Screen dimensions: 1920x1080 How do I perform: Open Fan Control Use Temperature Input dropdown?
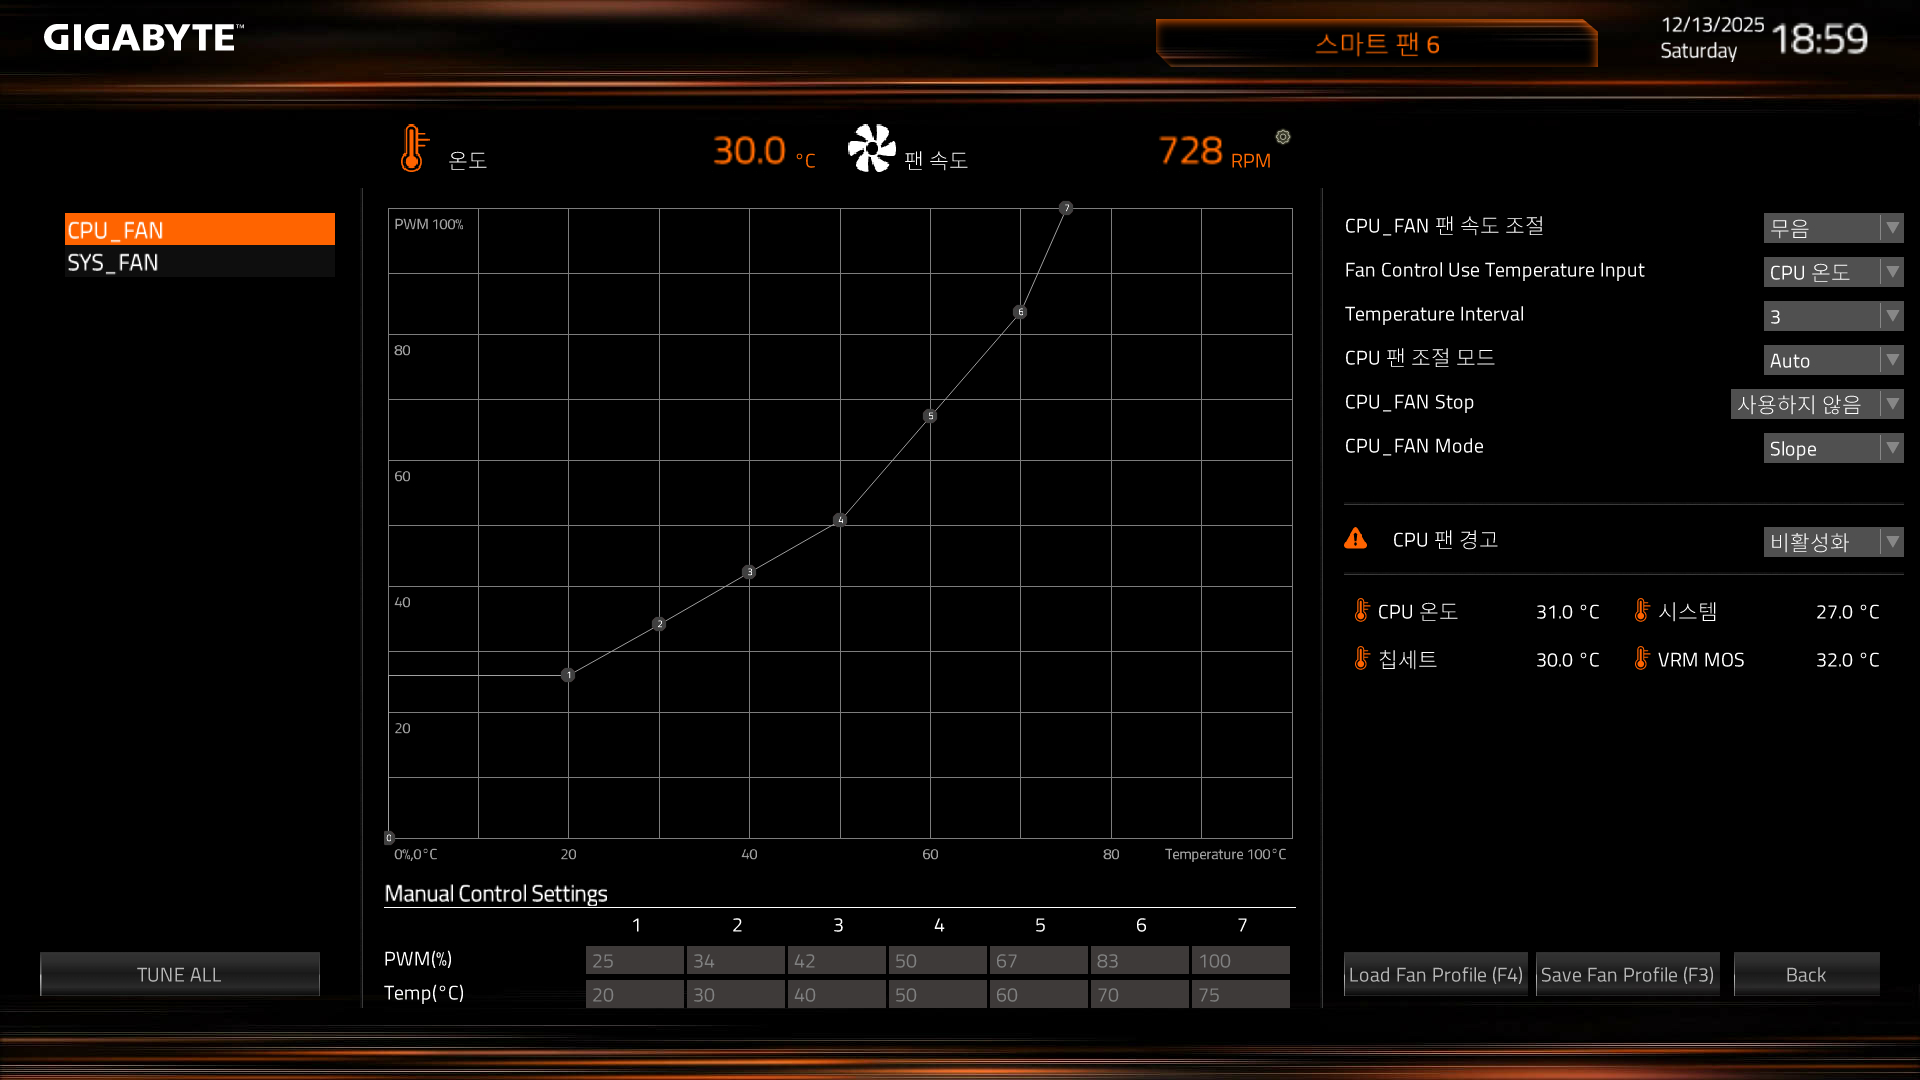click(x=1832, y=272)
